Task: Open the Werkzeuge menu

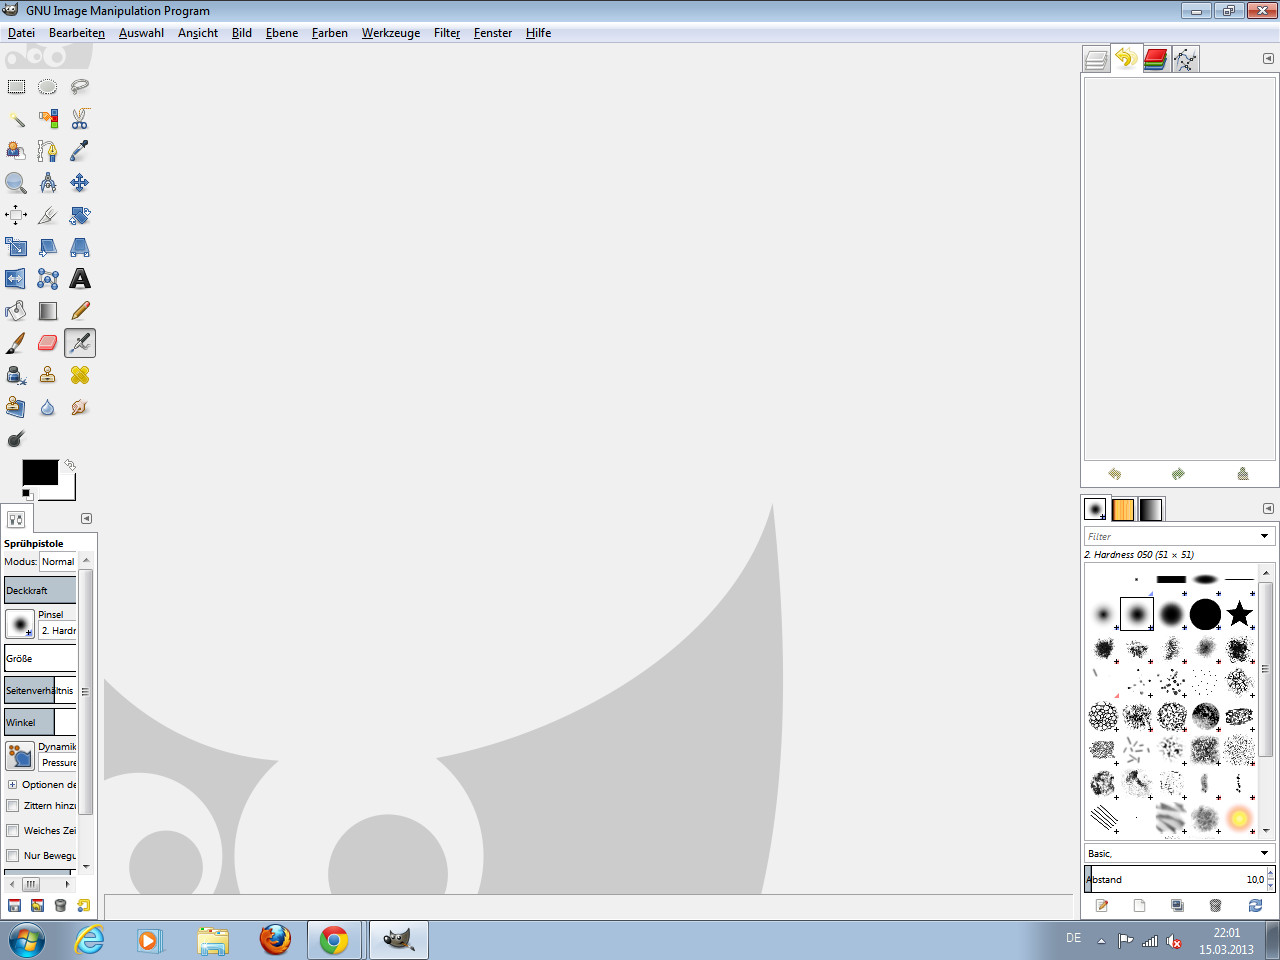Action: coord(390,33)
